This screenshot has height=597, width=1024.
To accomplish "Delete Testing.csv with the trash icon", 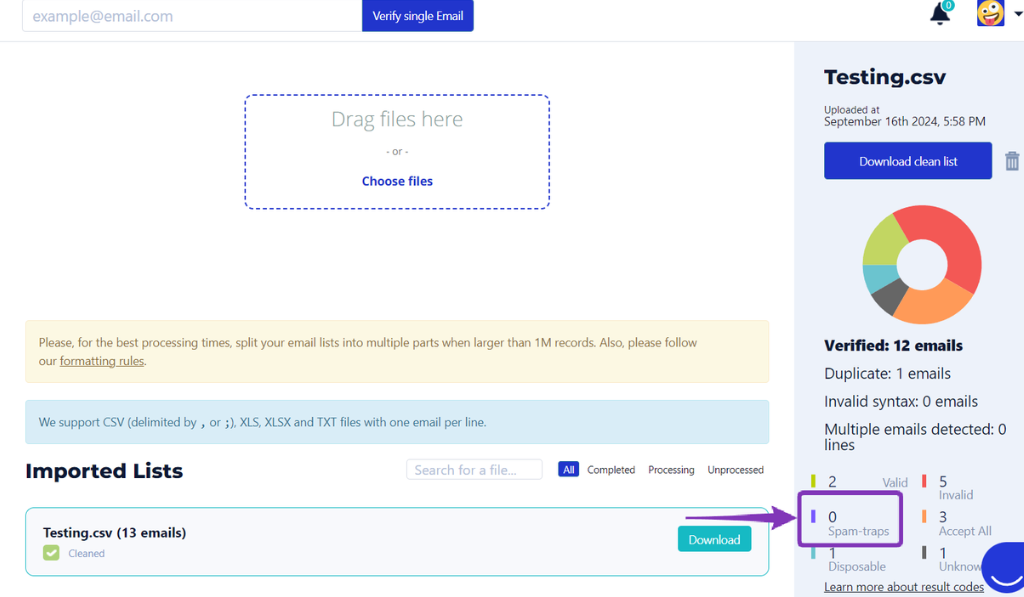I will 1012,161.
